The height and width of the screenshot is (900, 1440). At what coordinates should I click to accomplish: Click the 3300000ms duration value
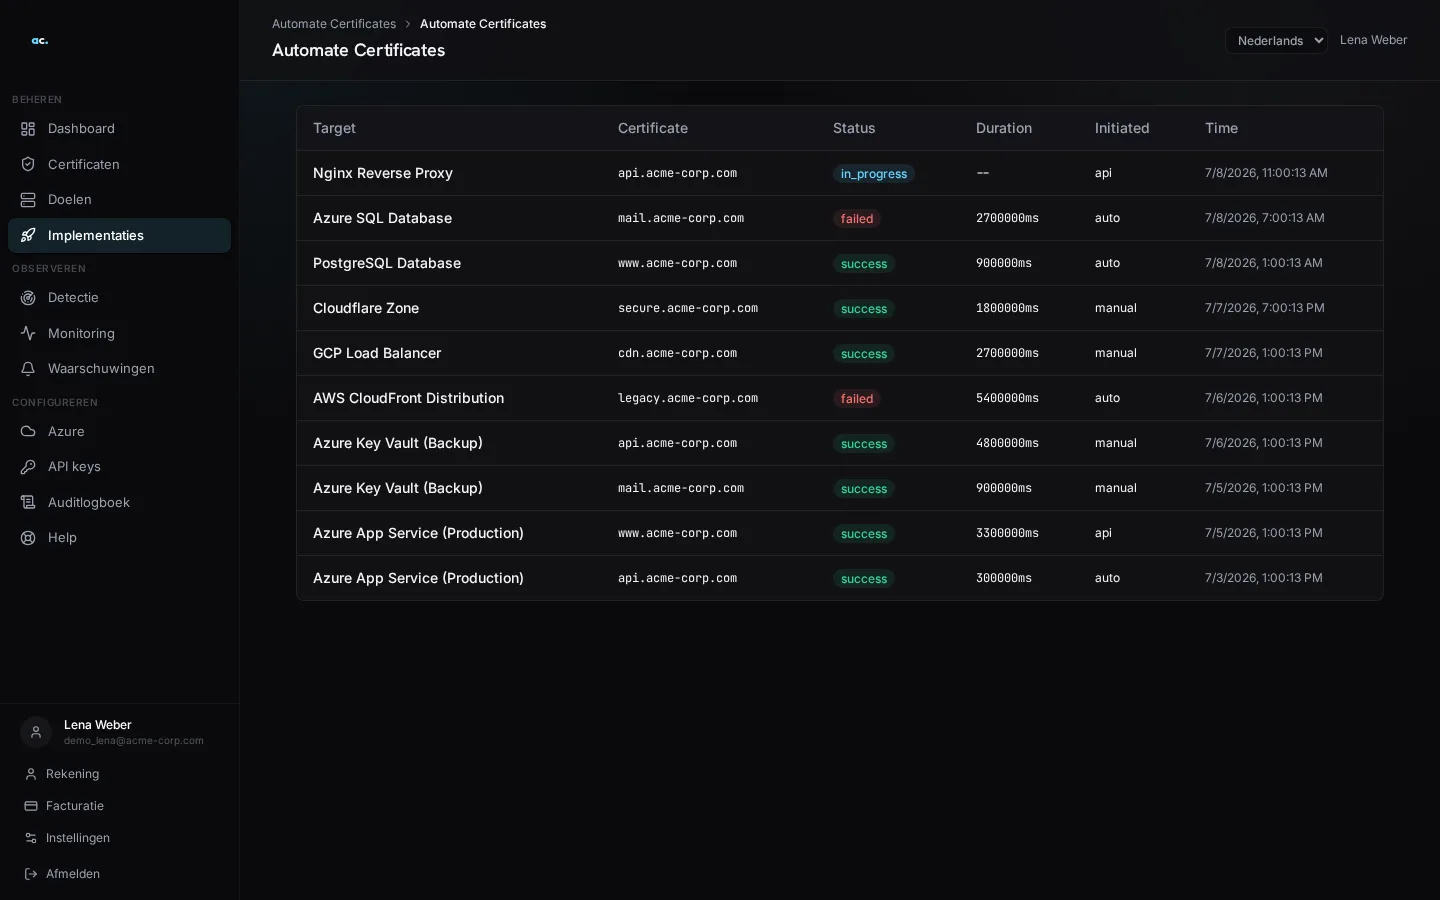point(1007,533)
